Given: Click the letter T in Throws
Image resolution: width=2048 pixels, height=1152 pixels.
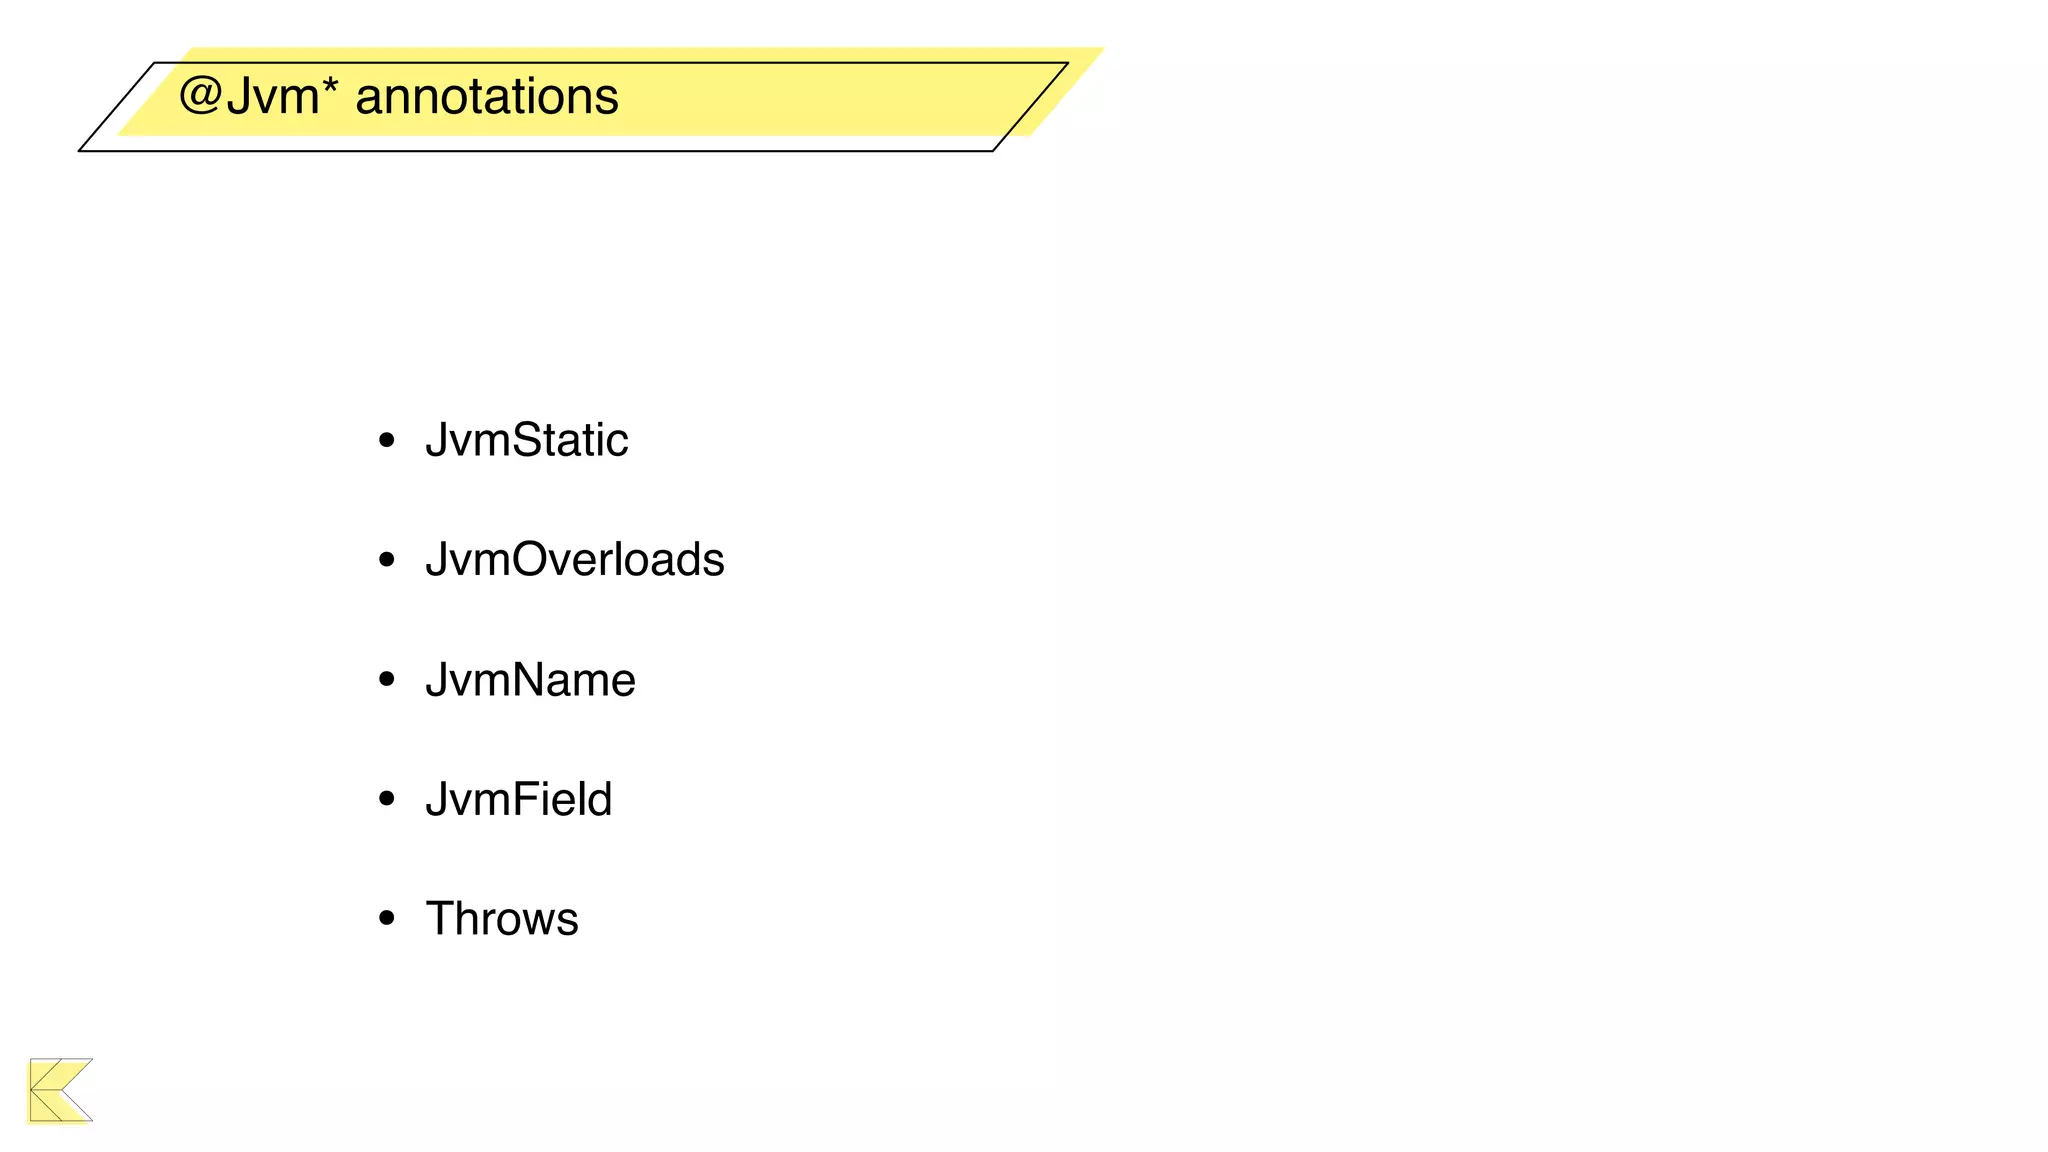Looking at the screenshot, I should [440, 919].
